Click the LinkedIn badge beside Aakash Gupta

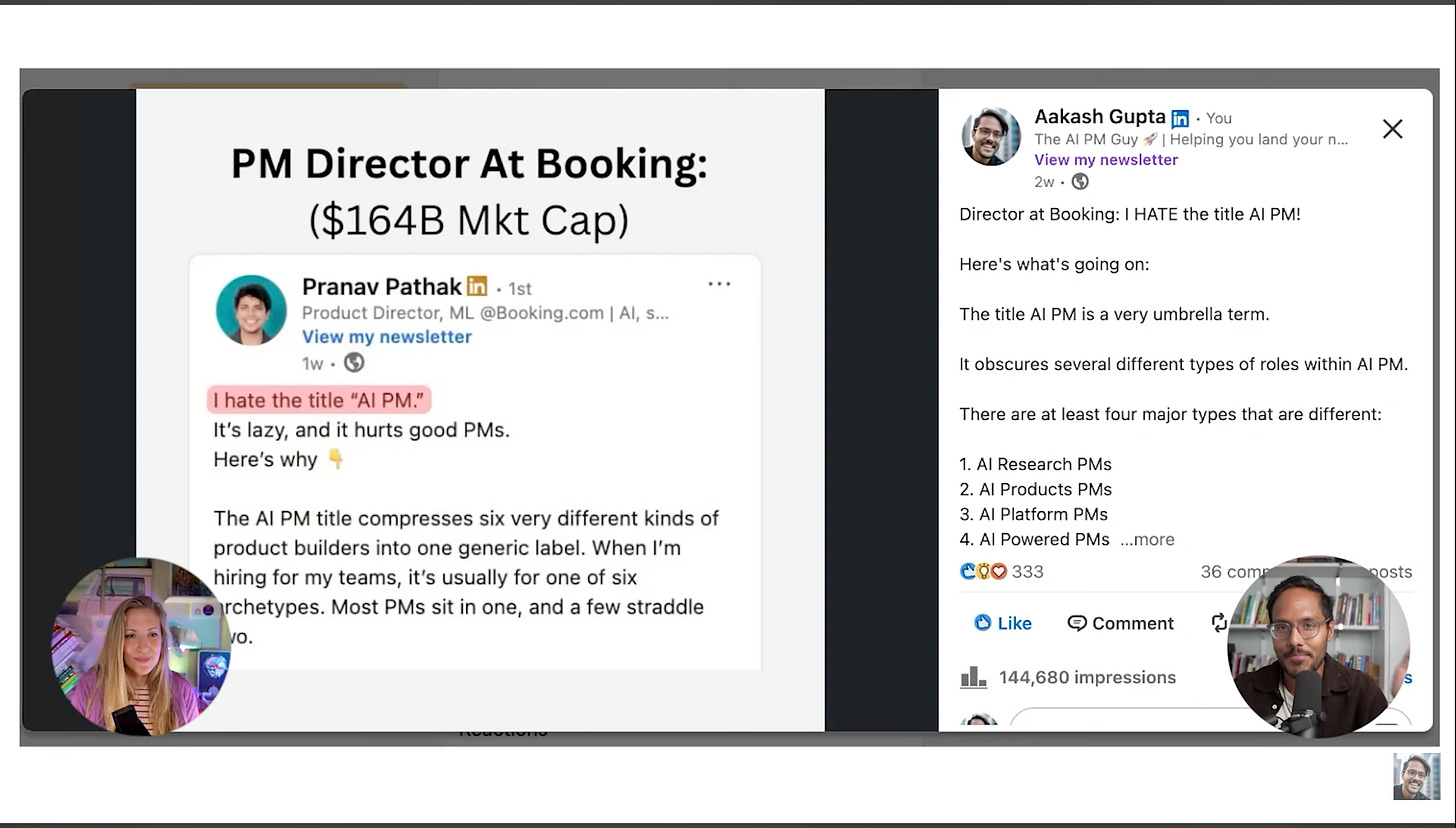(1180, 118)
